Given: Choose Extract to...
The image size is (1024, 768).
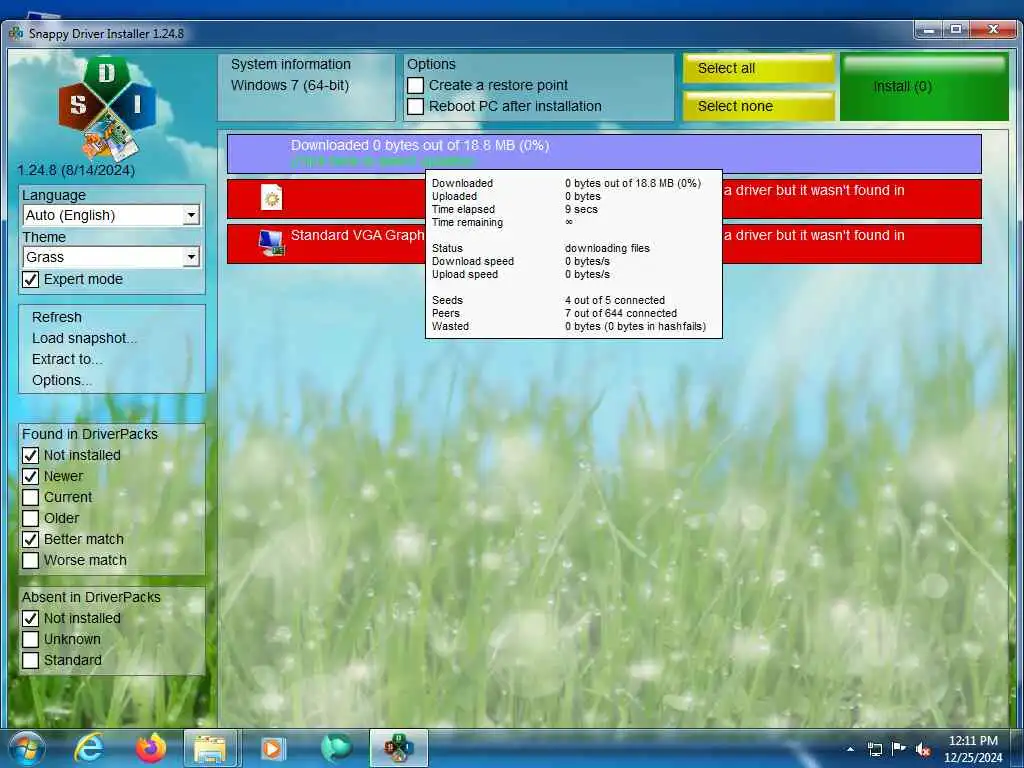Looking at the screenshot, I should [x=67, y=359].
